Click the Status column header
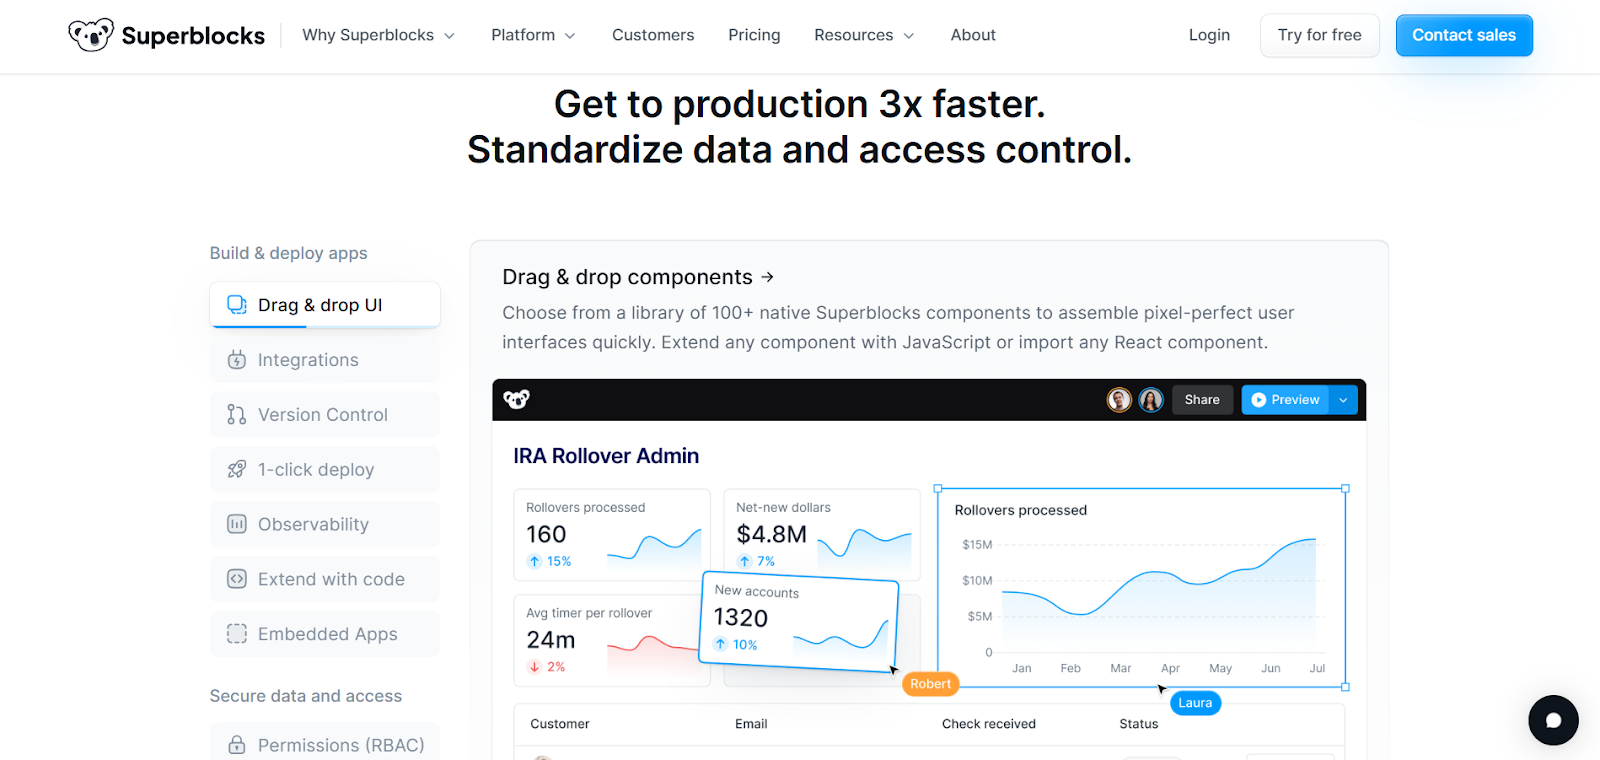 (1139, 724)
